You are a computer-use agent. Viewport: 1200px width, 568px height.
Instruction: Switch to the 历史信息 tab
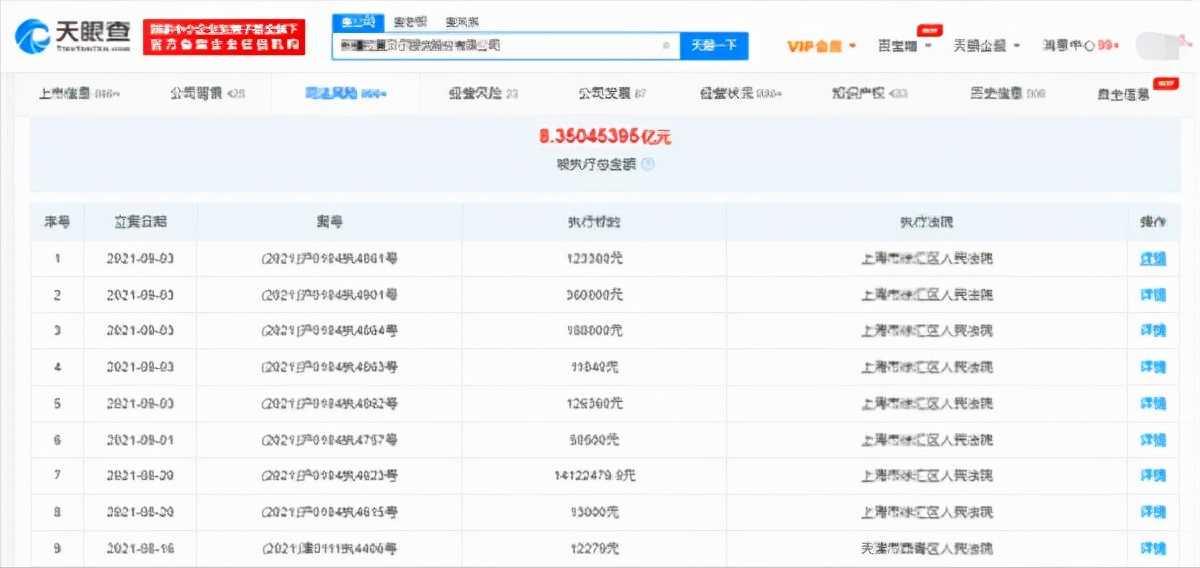click(x=1008, y=94)
